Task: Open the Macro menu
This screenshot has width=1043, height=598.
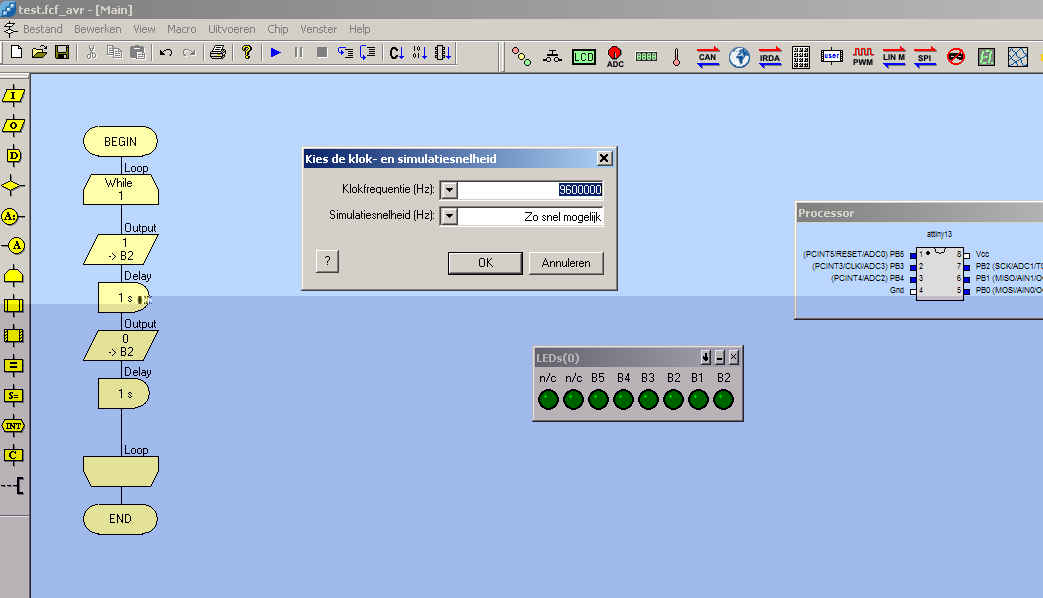Action: pos(182,29)
